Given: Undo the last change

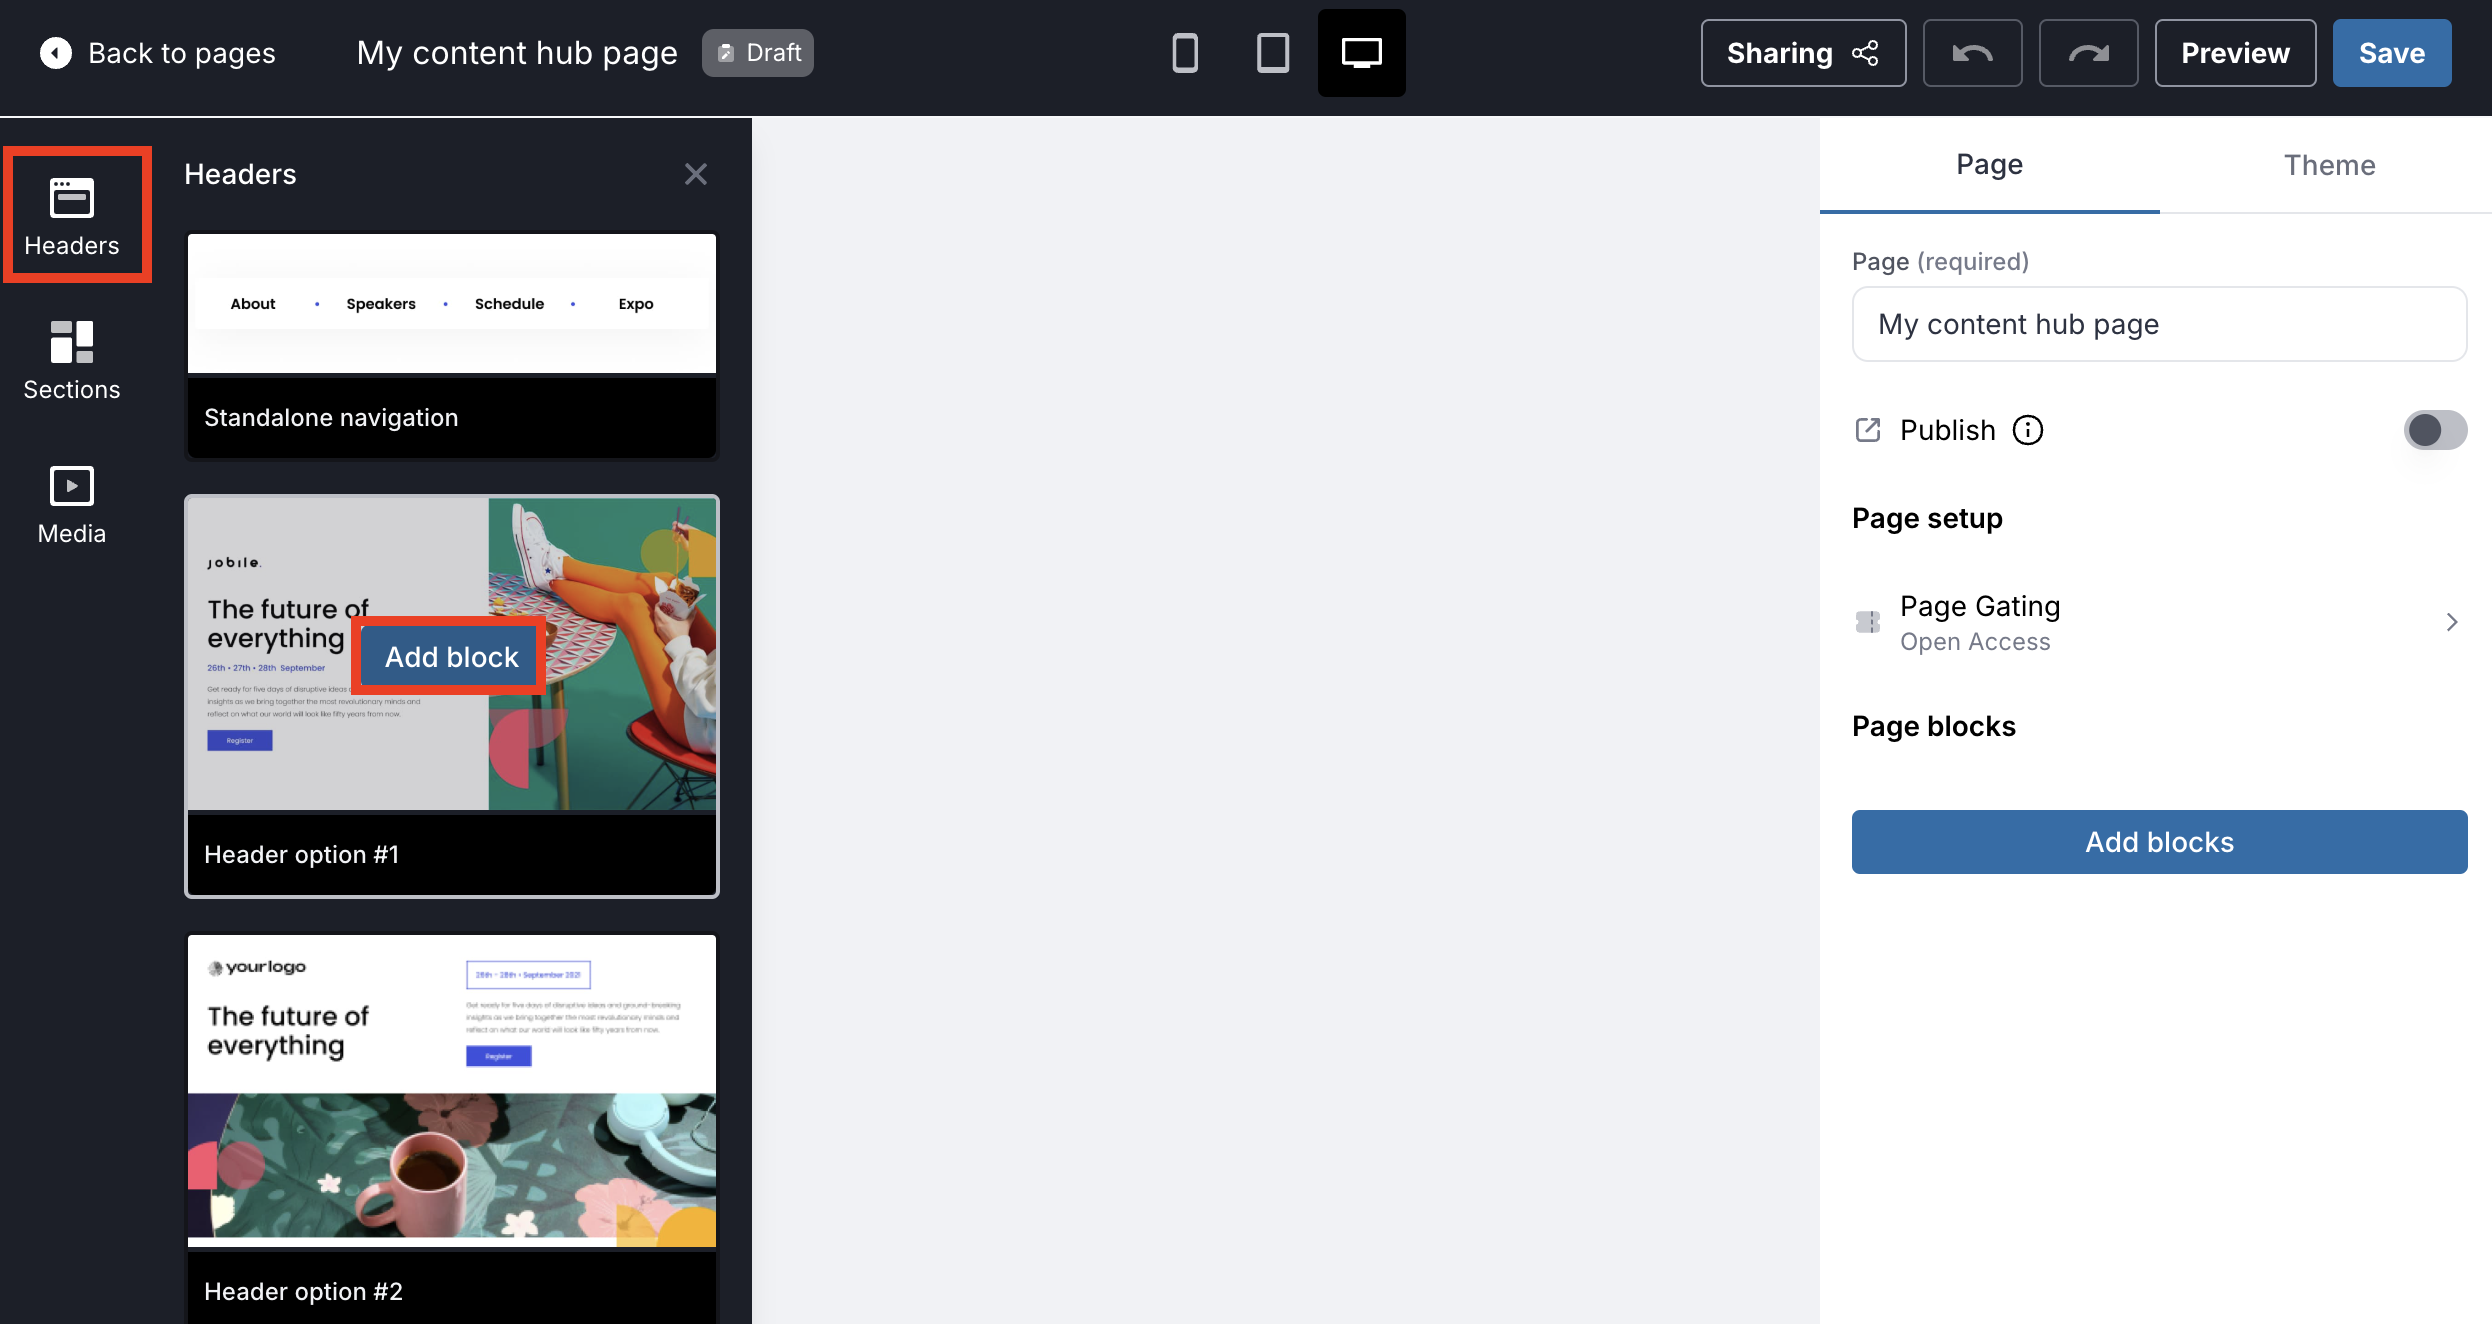Looking at the screenshot, I should click(1972, 53).
